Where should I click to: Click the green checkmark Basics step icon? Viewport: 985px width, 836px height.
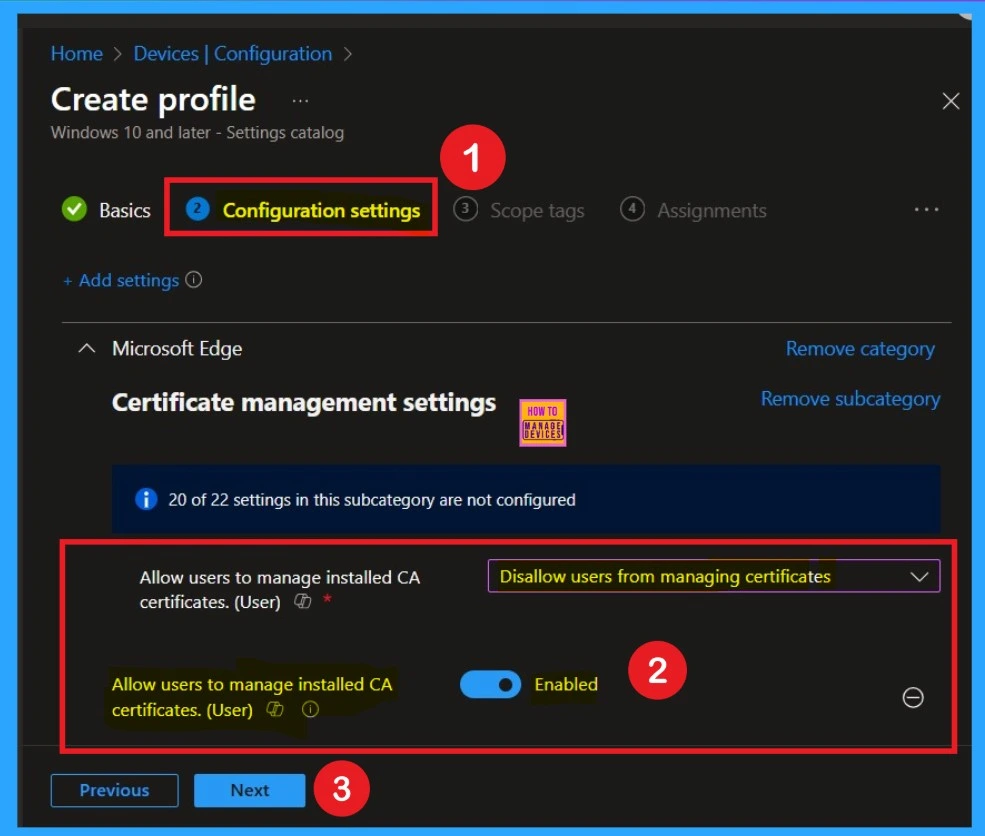coord(74,209)
